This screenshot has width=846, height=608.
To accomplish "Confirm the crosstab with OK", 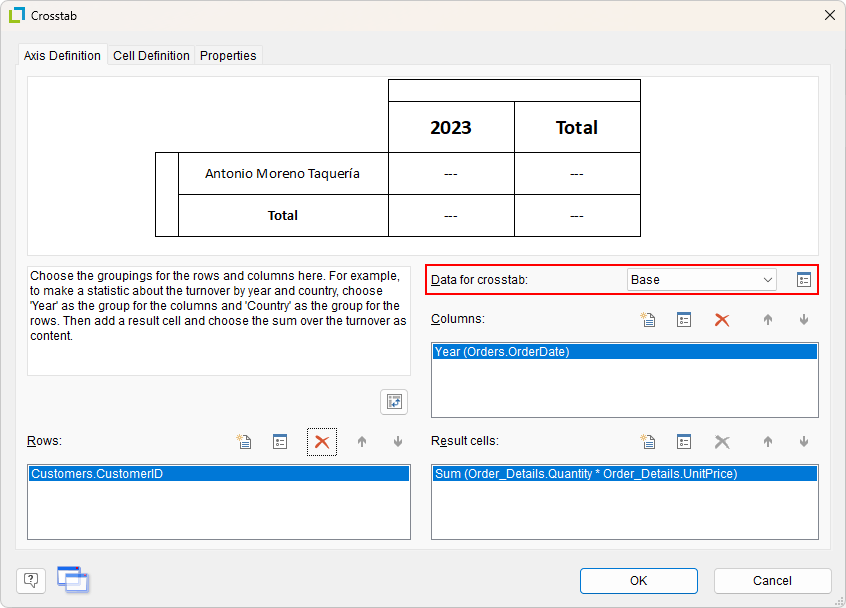I will pyautogui.click(x=638, y=581).
